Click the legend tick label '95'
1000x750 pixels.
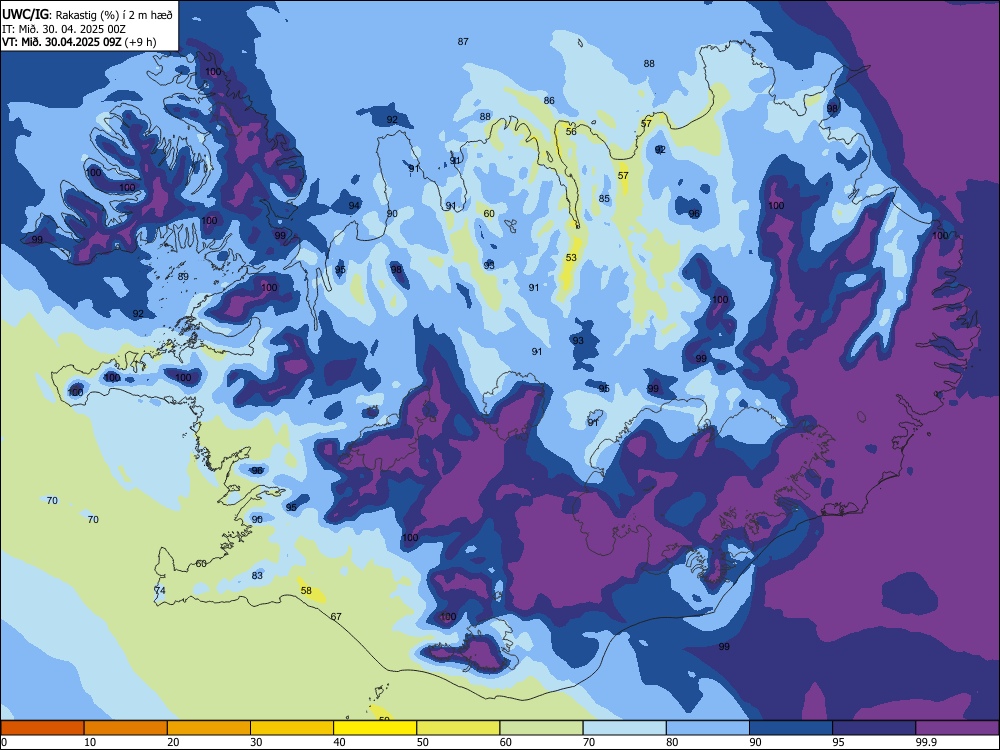coord(838,742)
